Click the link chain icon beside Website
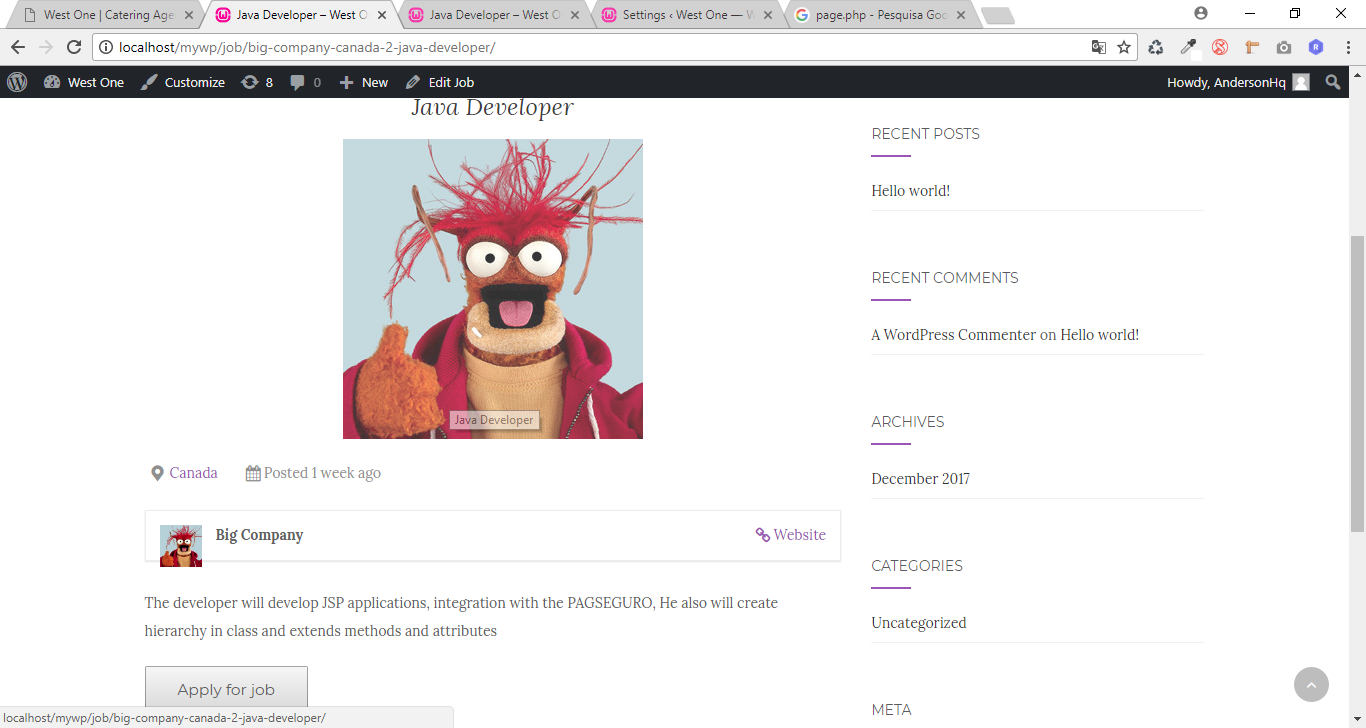Viewport: 1366px width, 728px height. (763, 535)
